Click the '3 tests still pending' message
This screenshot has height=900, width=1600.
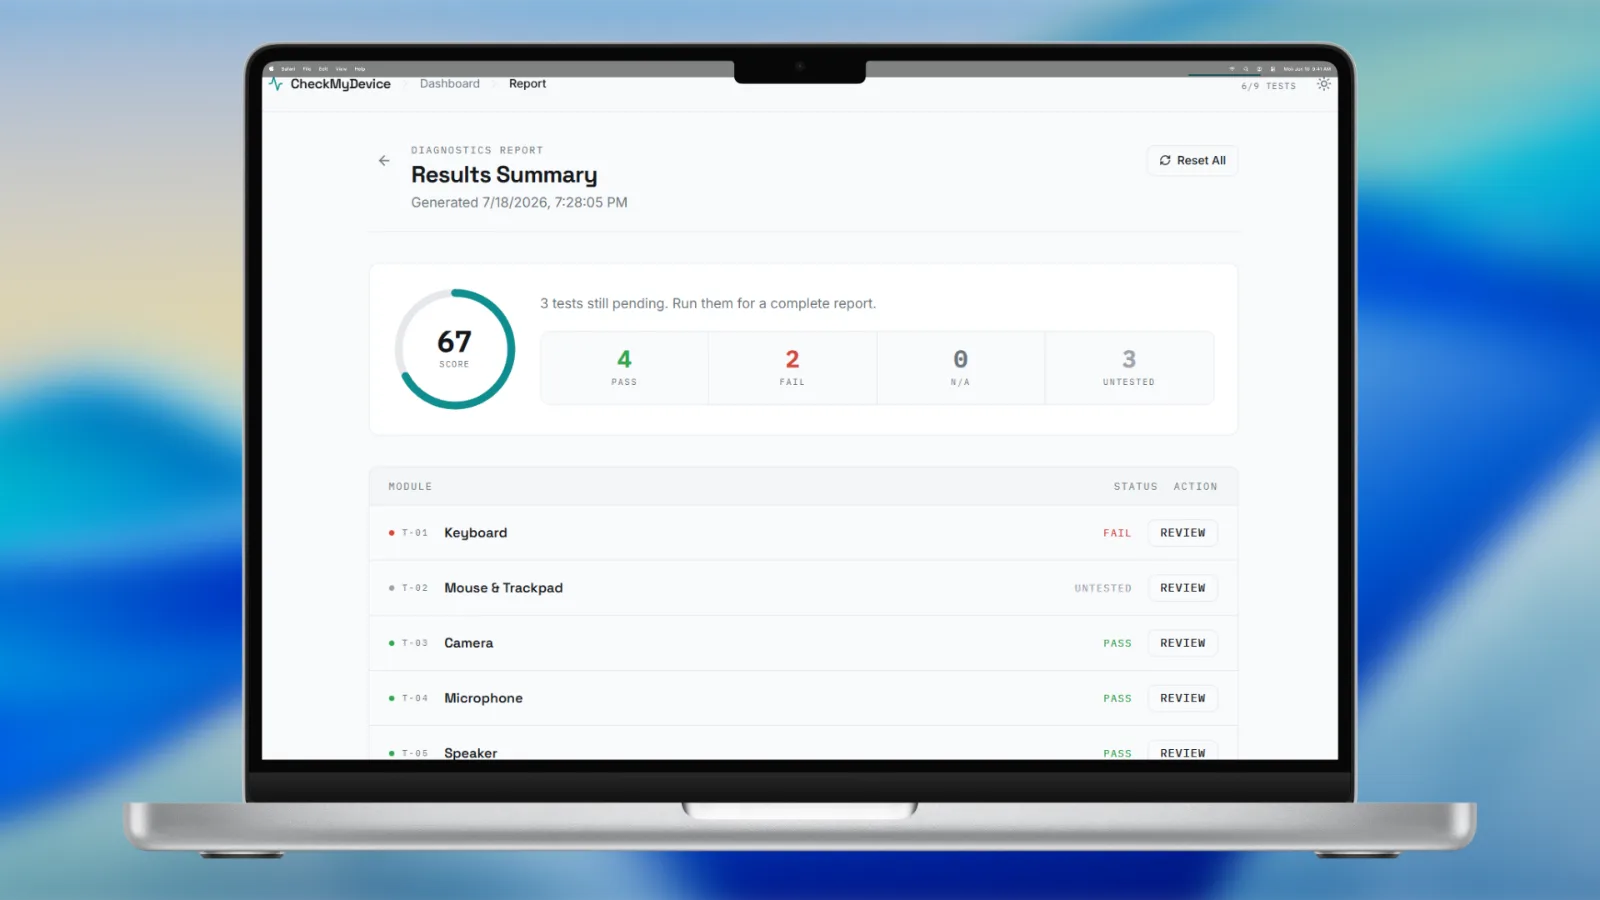click(708, 303)
